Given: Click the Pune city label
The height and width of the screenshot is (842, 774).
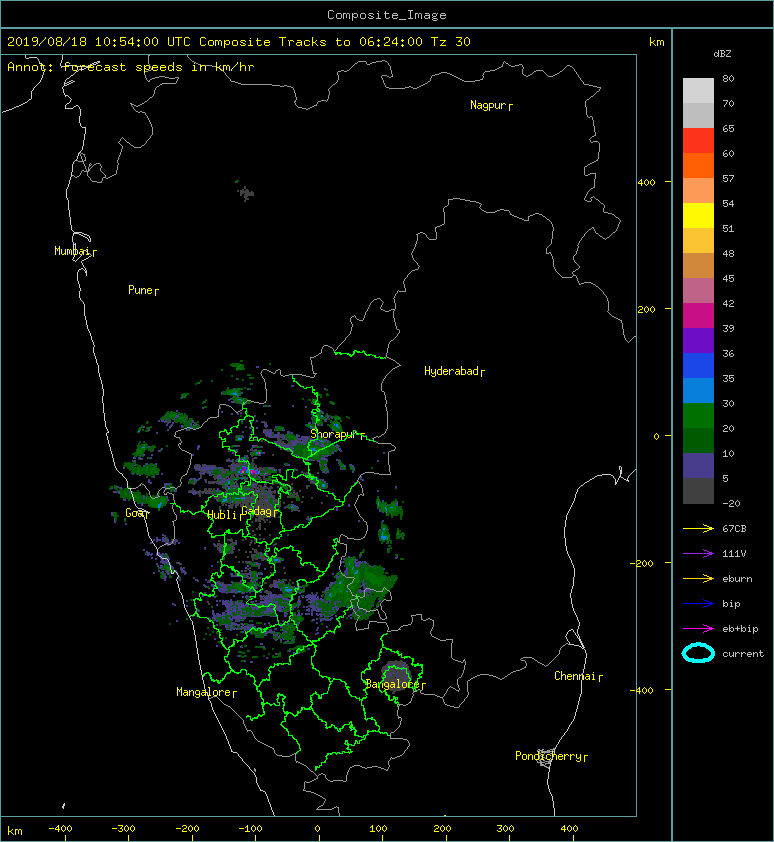Looking at the screenshot, I should 143,290.
